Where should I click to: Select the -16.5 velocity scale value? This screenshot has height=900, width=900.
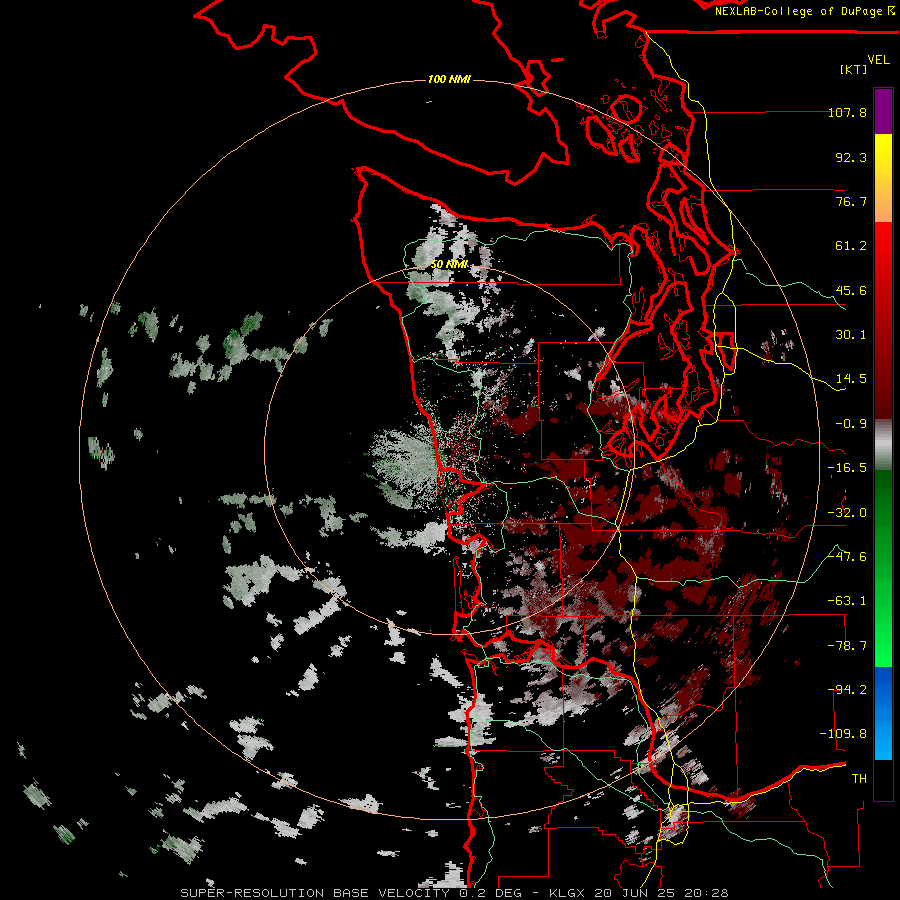tap(847, 468)
